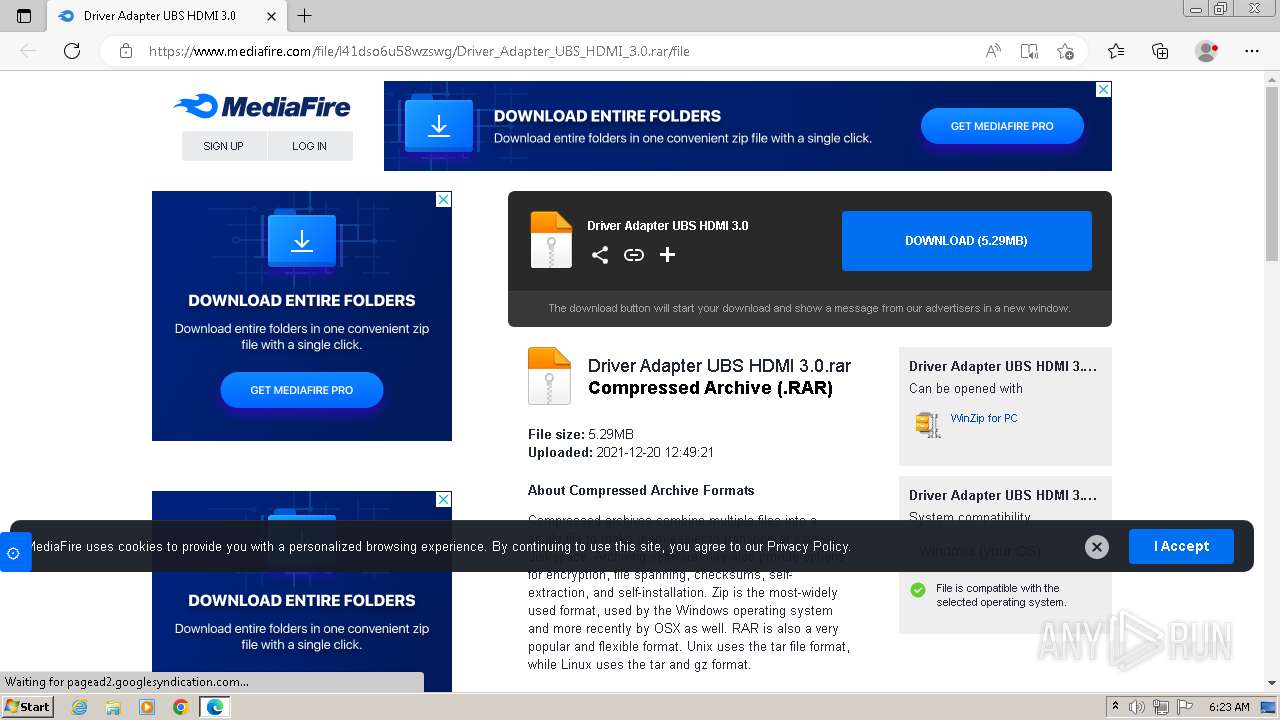The width and height of the screenshot is (1280, 720).
Task: Open Chrome from the taskbar
Action: point(180,707)
